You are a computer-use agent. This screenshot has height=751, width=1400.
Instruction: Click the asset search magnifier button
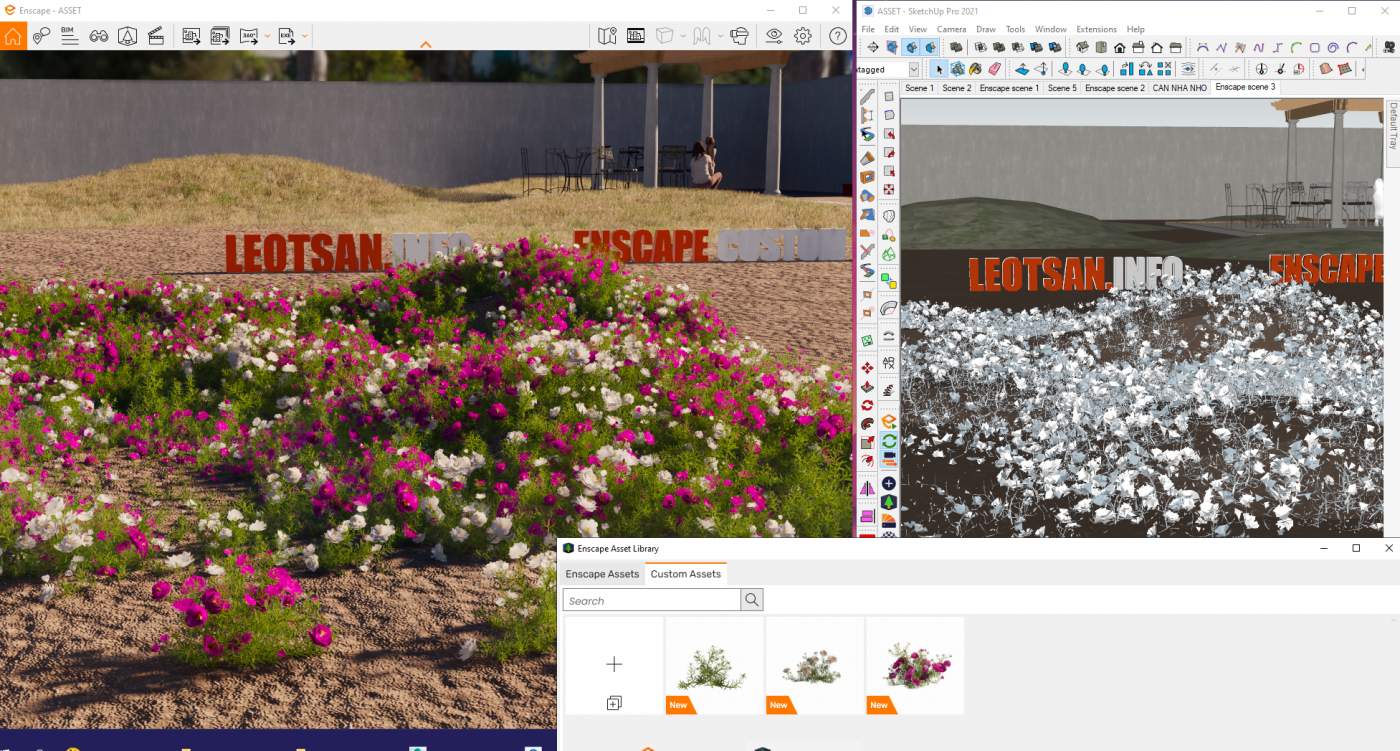pos(752,600)
